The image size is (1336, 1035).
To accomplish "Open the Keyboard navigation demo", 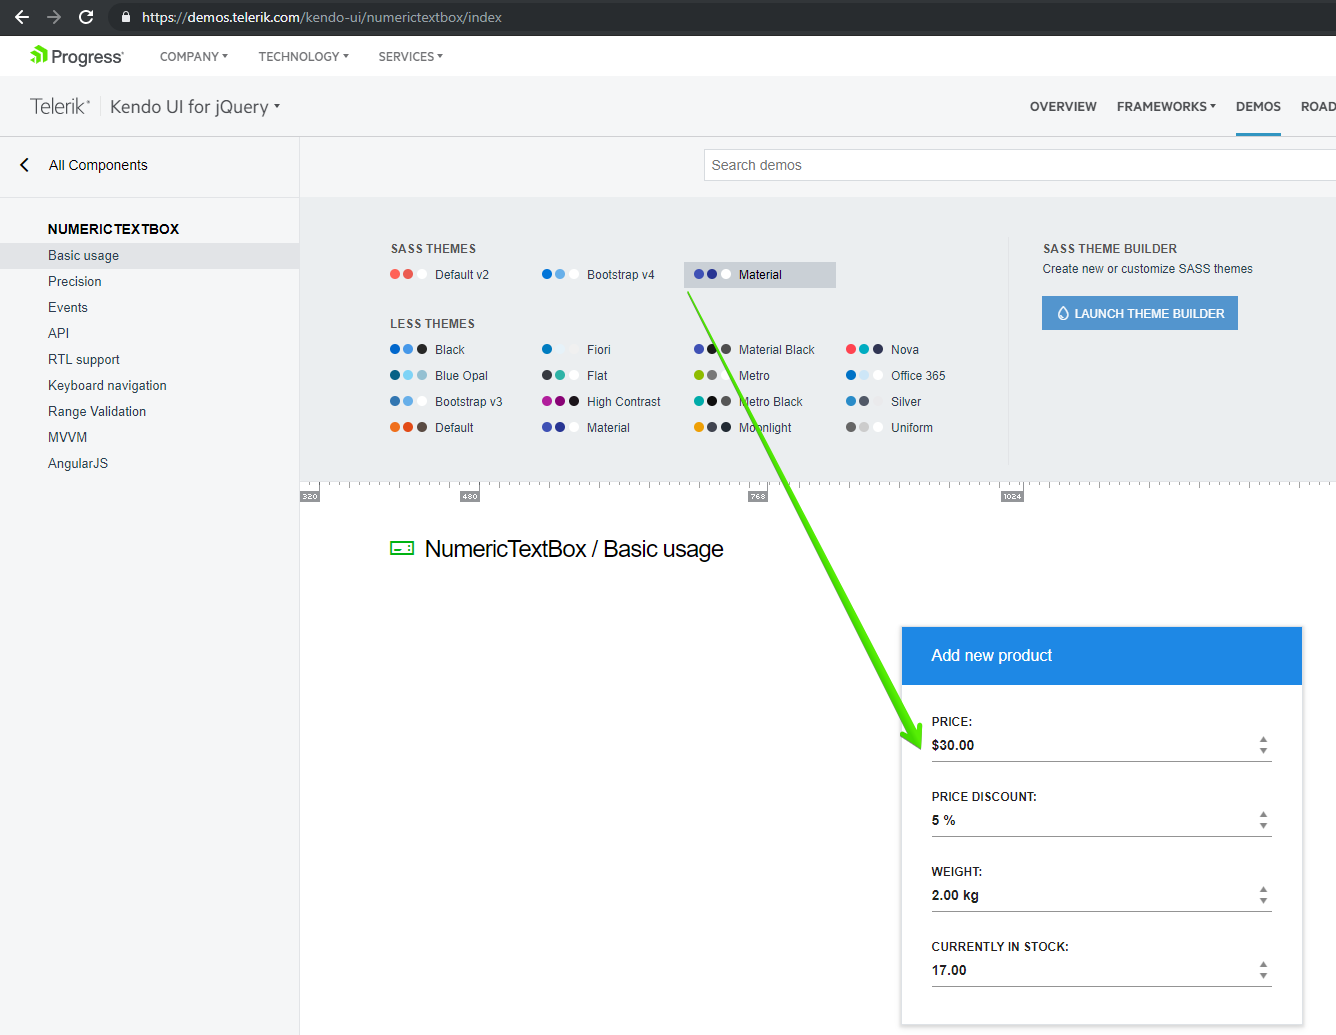I will (x=107, y=386).
